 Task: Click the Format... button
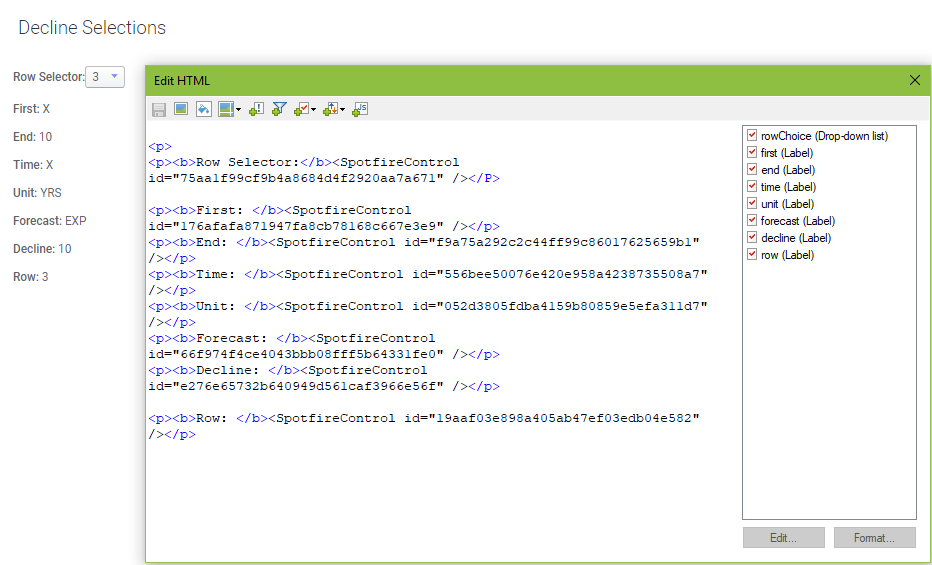tap(874, 538)
